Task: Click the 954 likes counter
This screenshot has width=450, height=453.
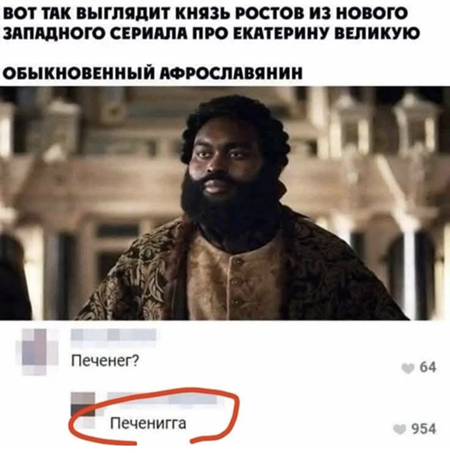Action: pos(424,429)
